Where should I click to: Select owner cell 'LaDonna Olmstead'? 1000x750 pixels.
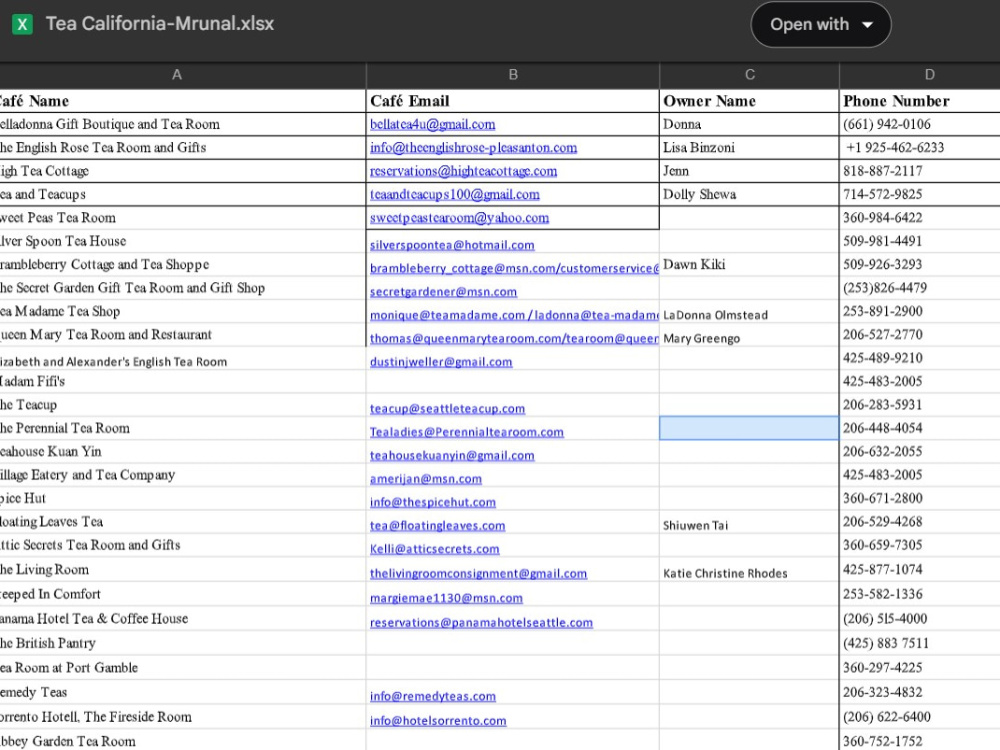pyautogui.click(x=749, y=312)
